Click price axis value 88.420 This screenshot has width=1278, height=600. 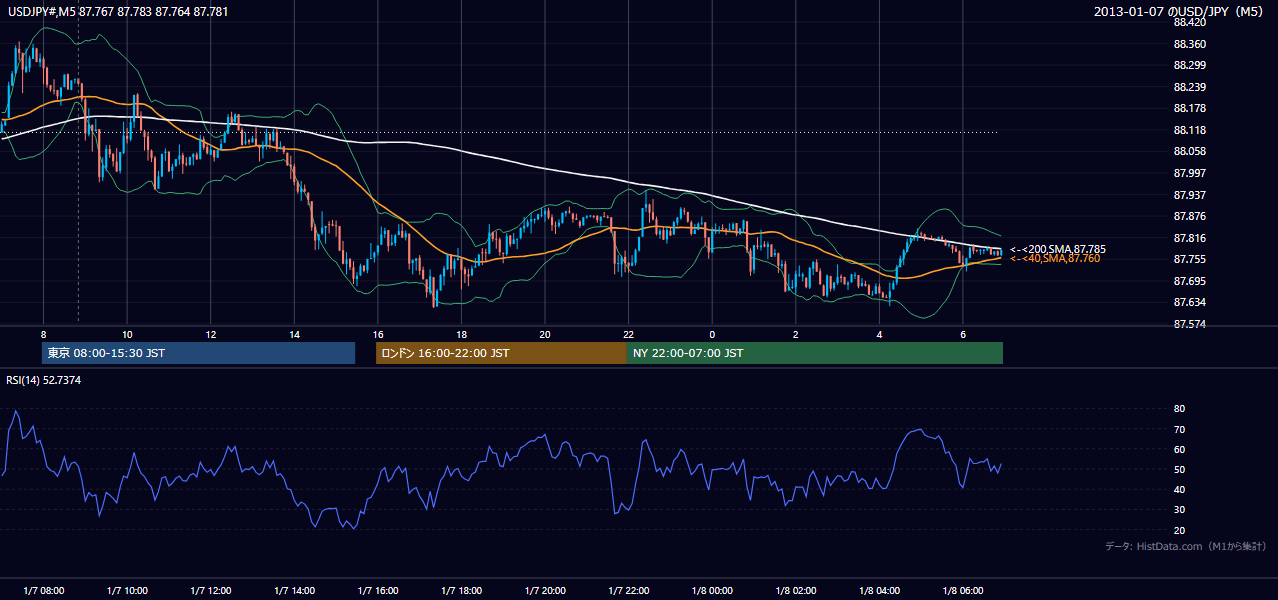(1188, 22)
